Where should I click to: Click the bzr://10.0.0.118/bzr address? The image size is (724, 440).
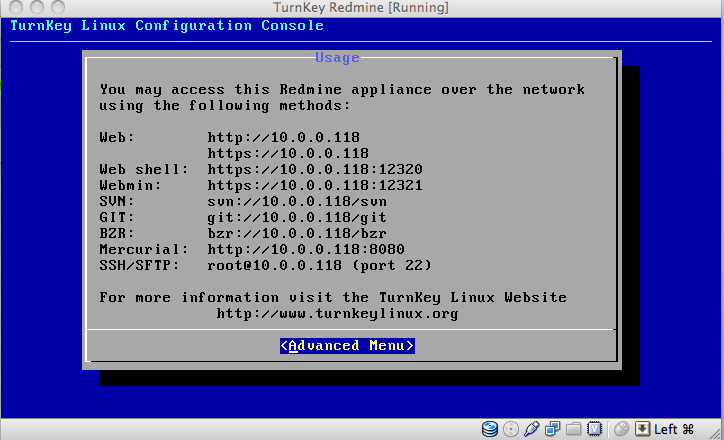(297, 234)
